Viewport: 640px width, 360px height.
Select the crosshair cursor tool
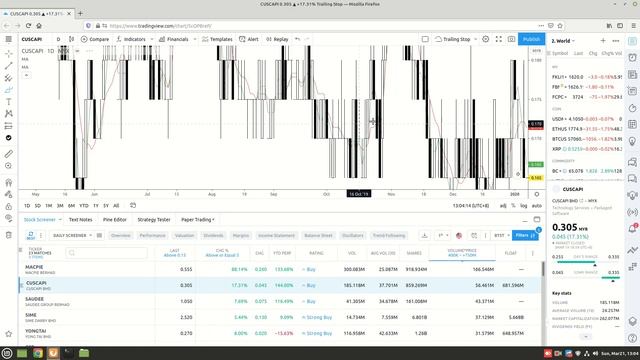point(9,53)
